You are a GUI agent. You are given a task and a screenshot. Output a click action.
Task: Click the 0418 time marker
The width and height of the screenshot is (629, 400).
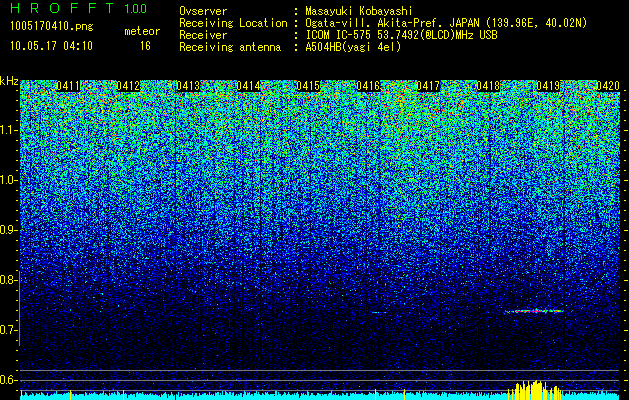[488, 86]
